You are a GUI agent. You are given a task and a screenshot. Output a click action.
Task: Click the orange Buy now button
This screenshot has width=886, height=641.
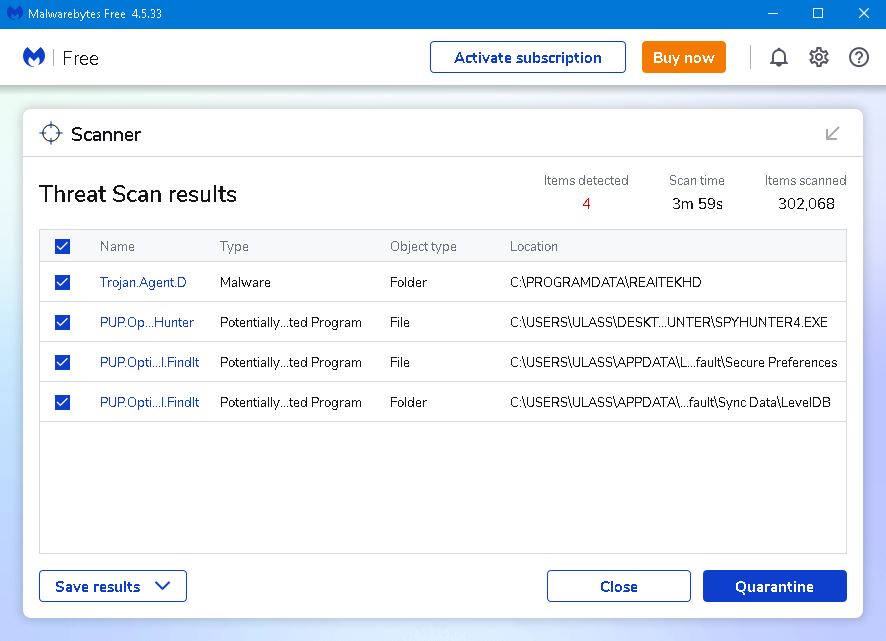684,57
